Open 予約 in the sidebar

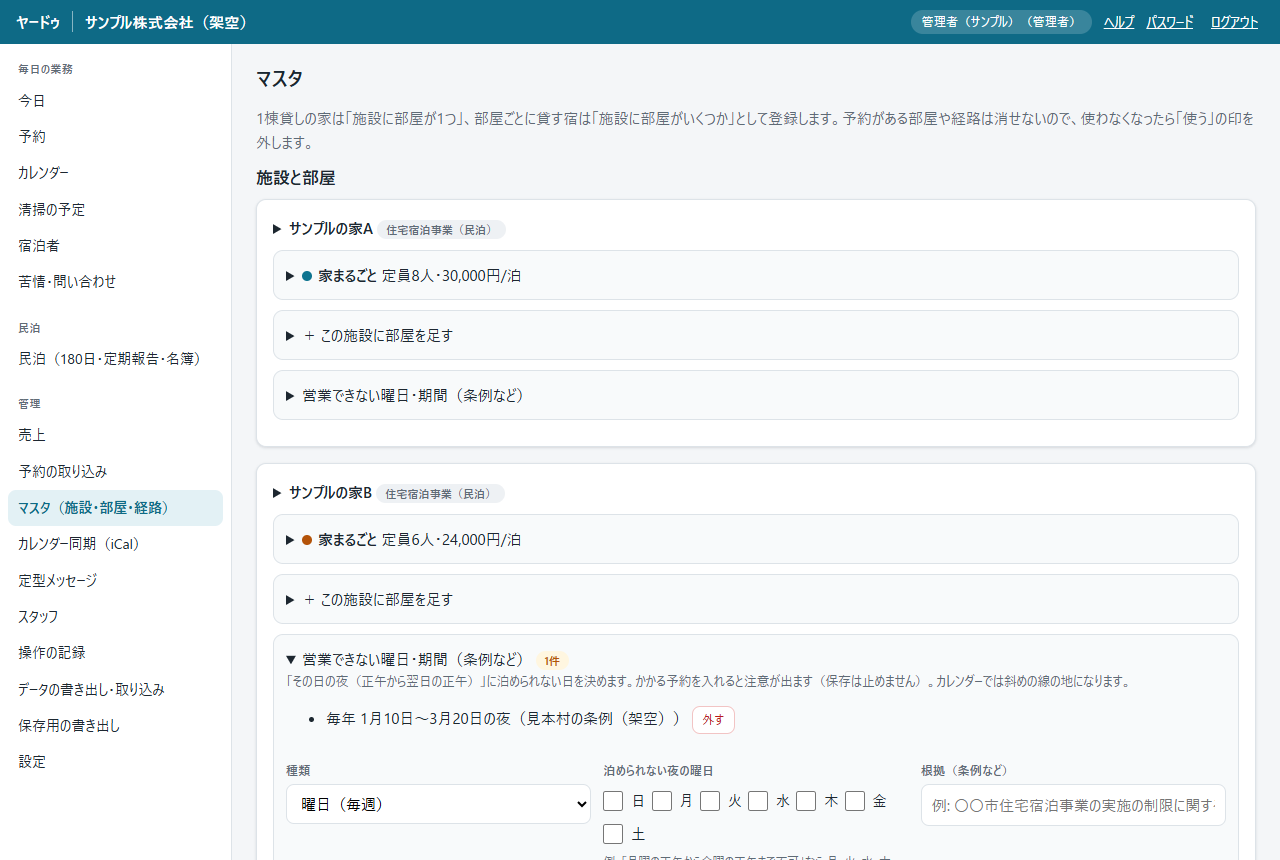click(115, 137)
